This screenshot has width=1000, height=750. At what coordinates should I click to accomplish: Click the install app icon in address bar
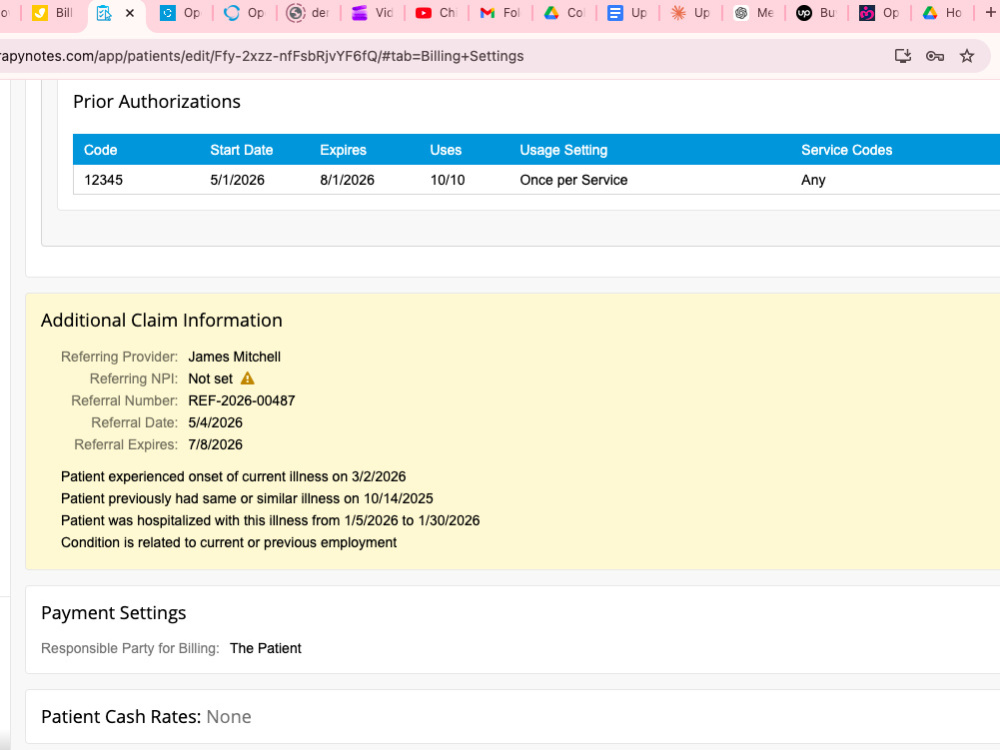click(902, 56)
